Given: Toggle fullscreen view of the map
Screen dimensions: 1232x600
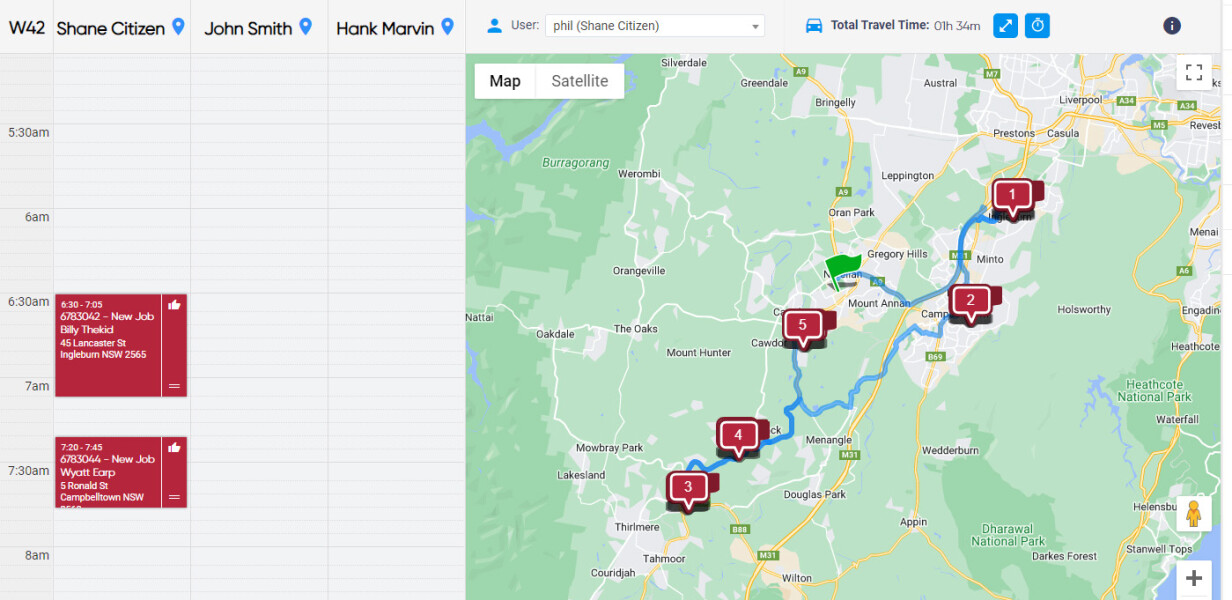Looking at the screenshot, I should [x=1193, y=72].
